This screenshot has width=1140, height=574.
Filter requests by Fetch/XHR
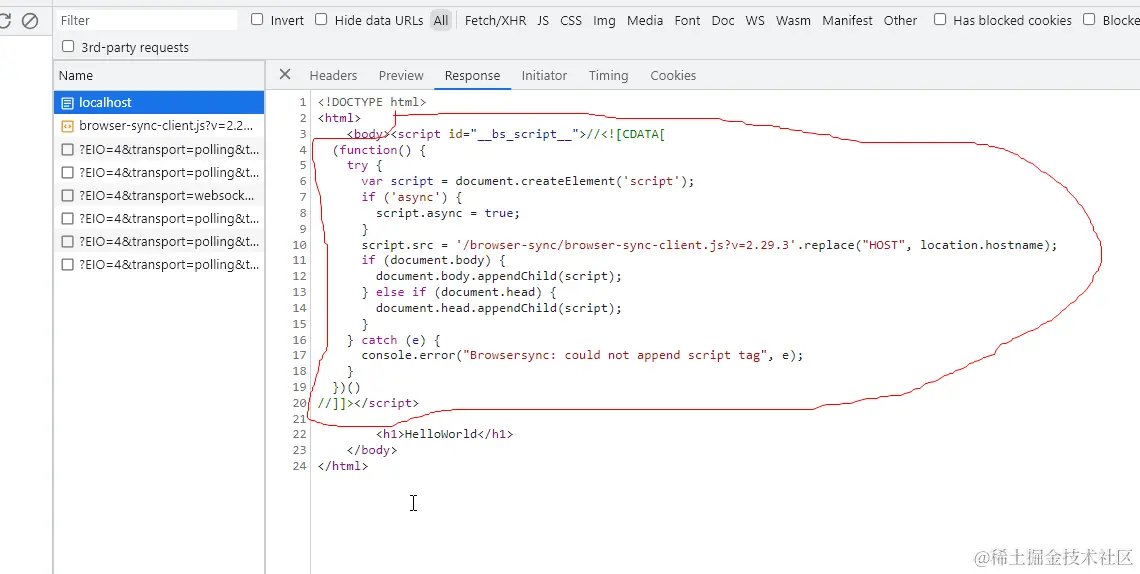pyautogui.click(x=495, y=20)
